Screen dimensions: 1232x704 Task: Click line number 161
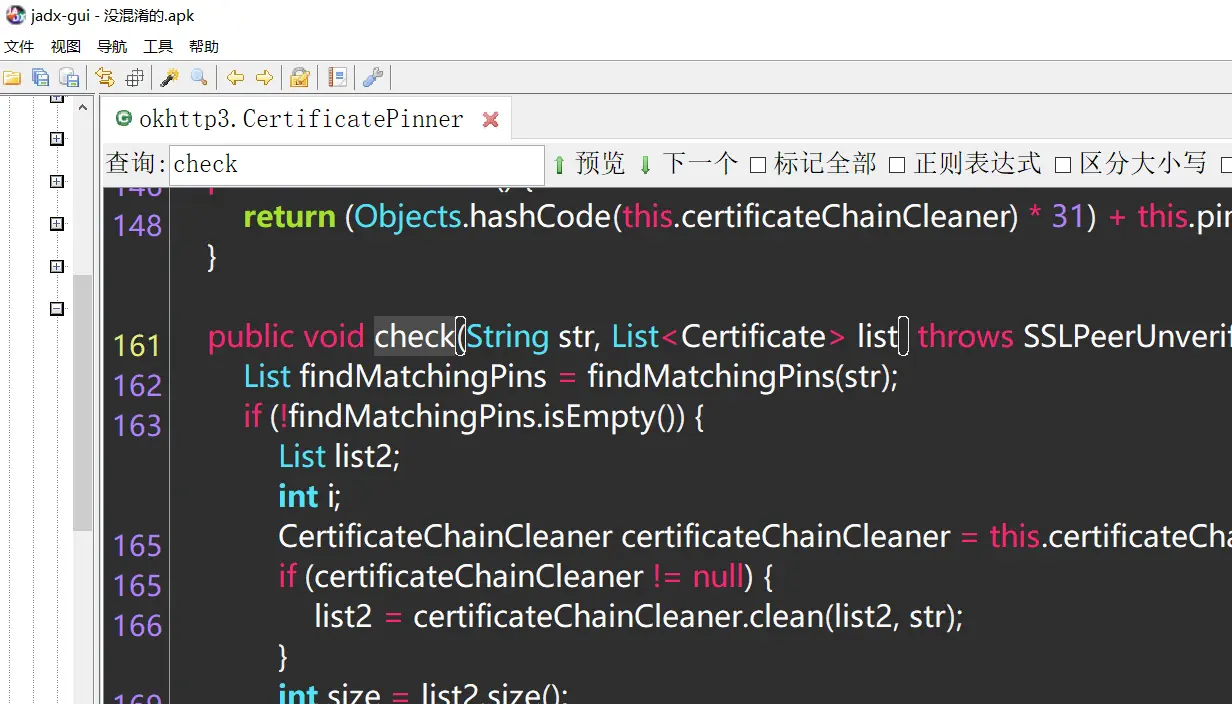pos(137,346)
